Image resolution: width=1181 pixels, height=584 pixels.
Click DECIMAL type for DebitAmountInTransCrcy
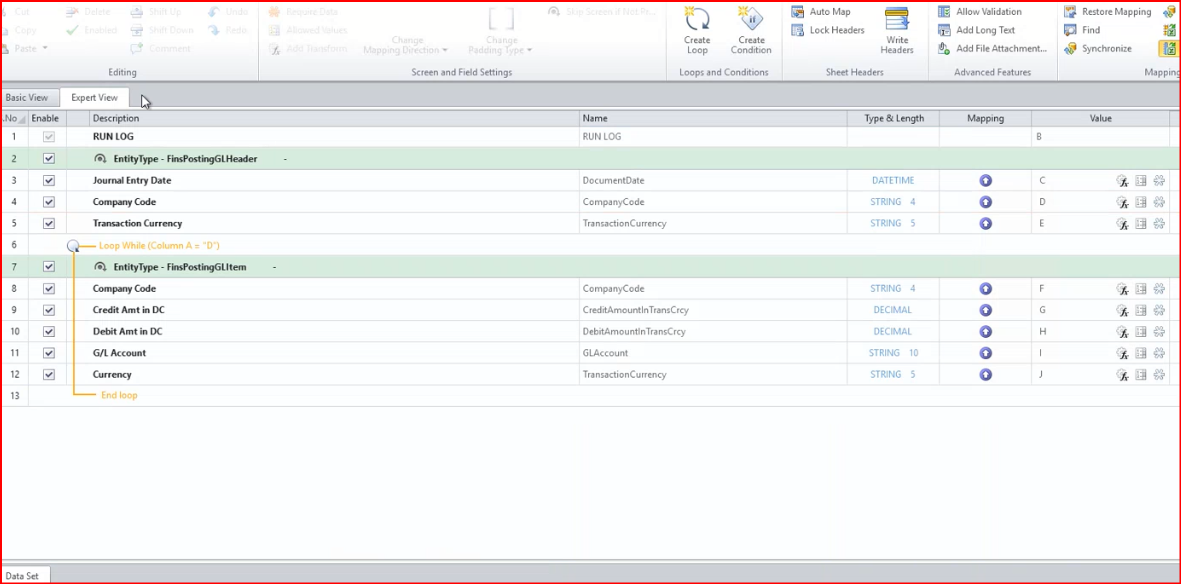pos(893,332)
